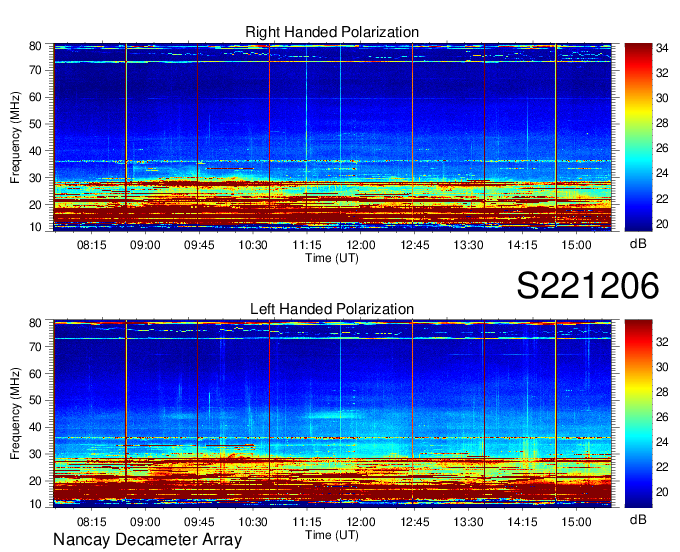Click the "Time (UT)" label under bottom plot

332,535
